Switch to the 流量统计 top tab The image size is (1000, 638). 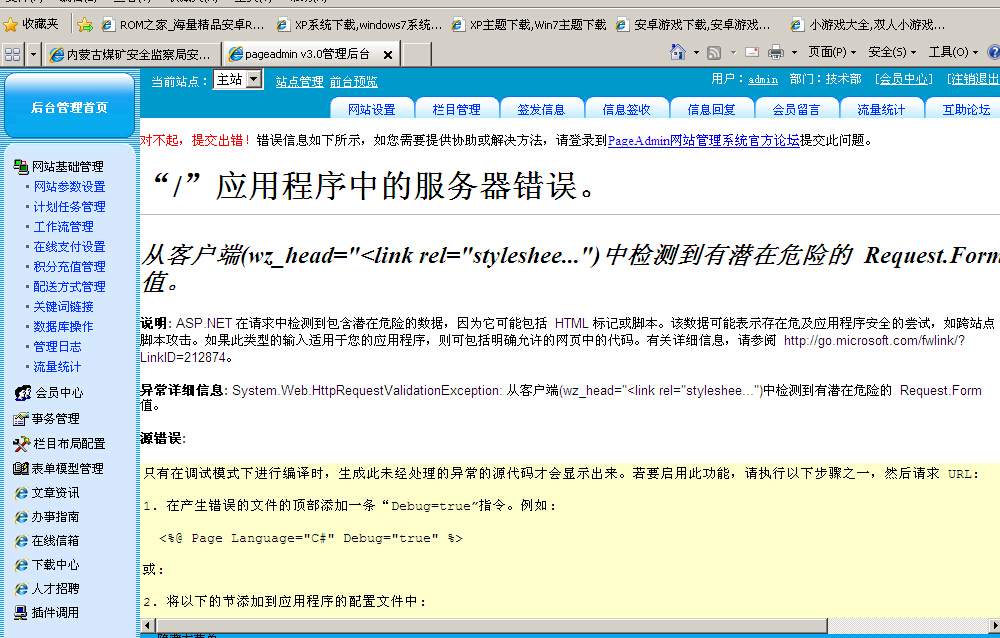(881, 110)
